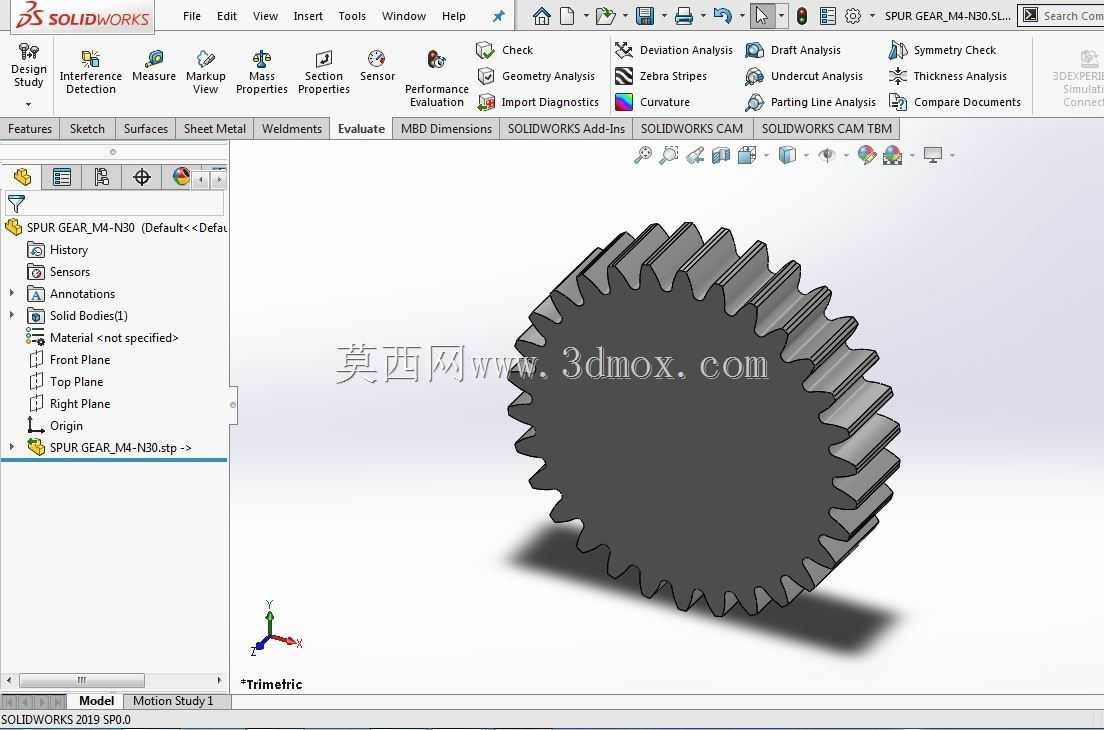This screenshot has width=1104, height=730.
Task: Switch to the PropertyManager tab
Action: tap(62, 177)
